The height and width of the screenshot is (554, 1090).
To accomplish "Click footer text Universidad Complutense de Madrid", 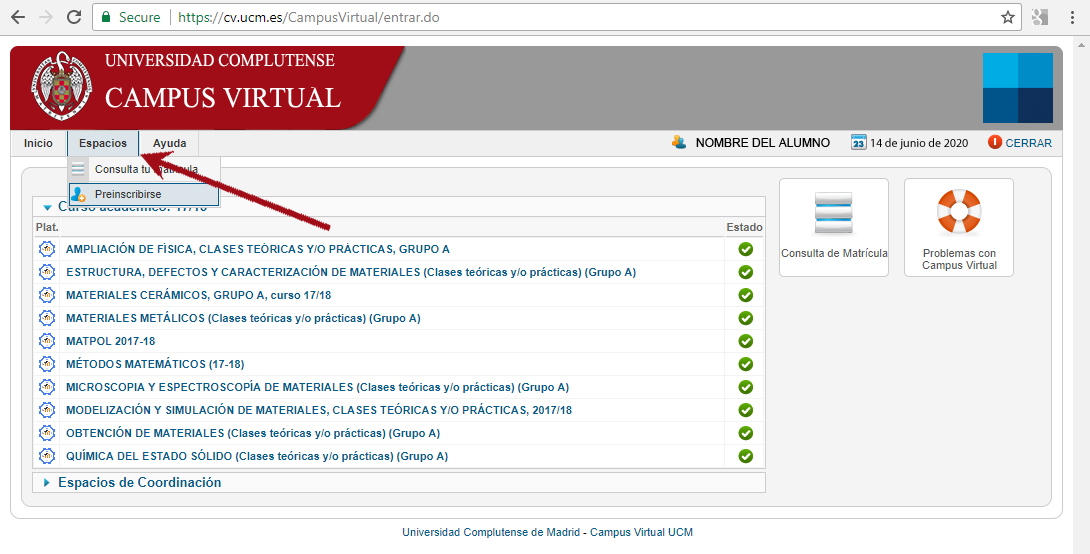I will [491, 532].
